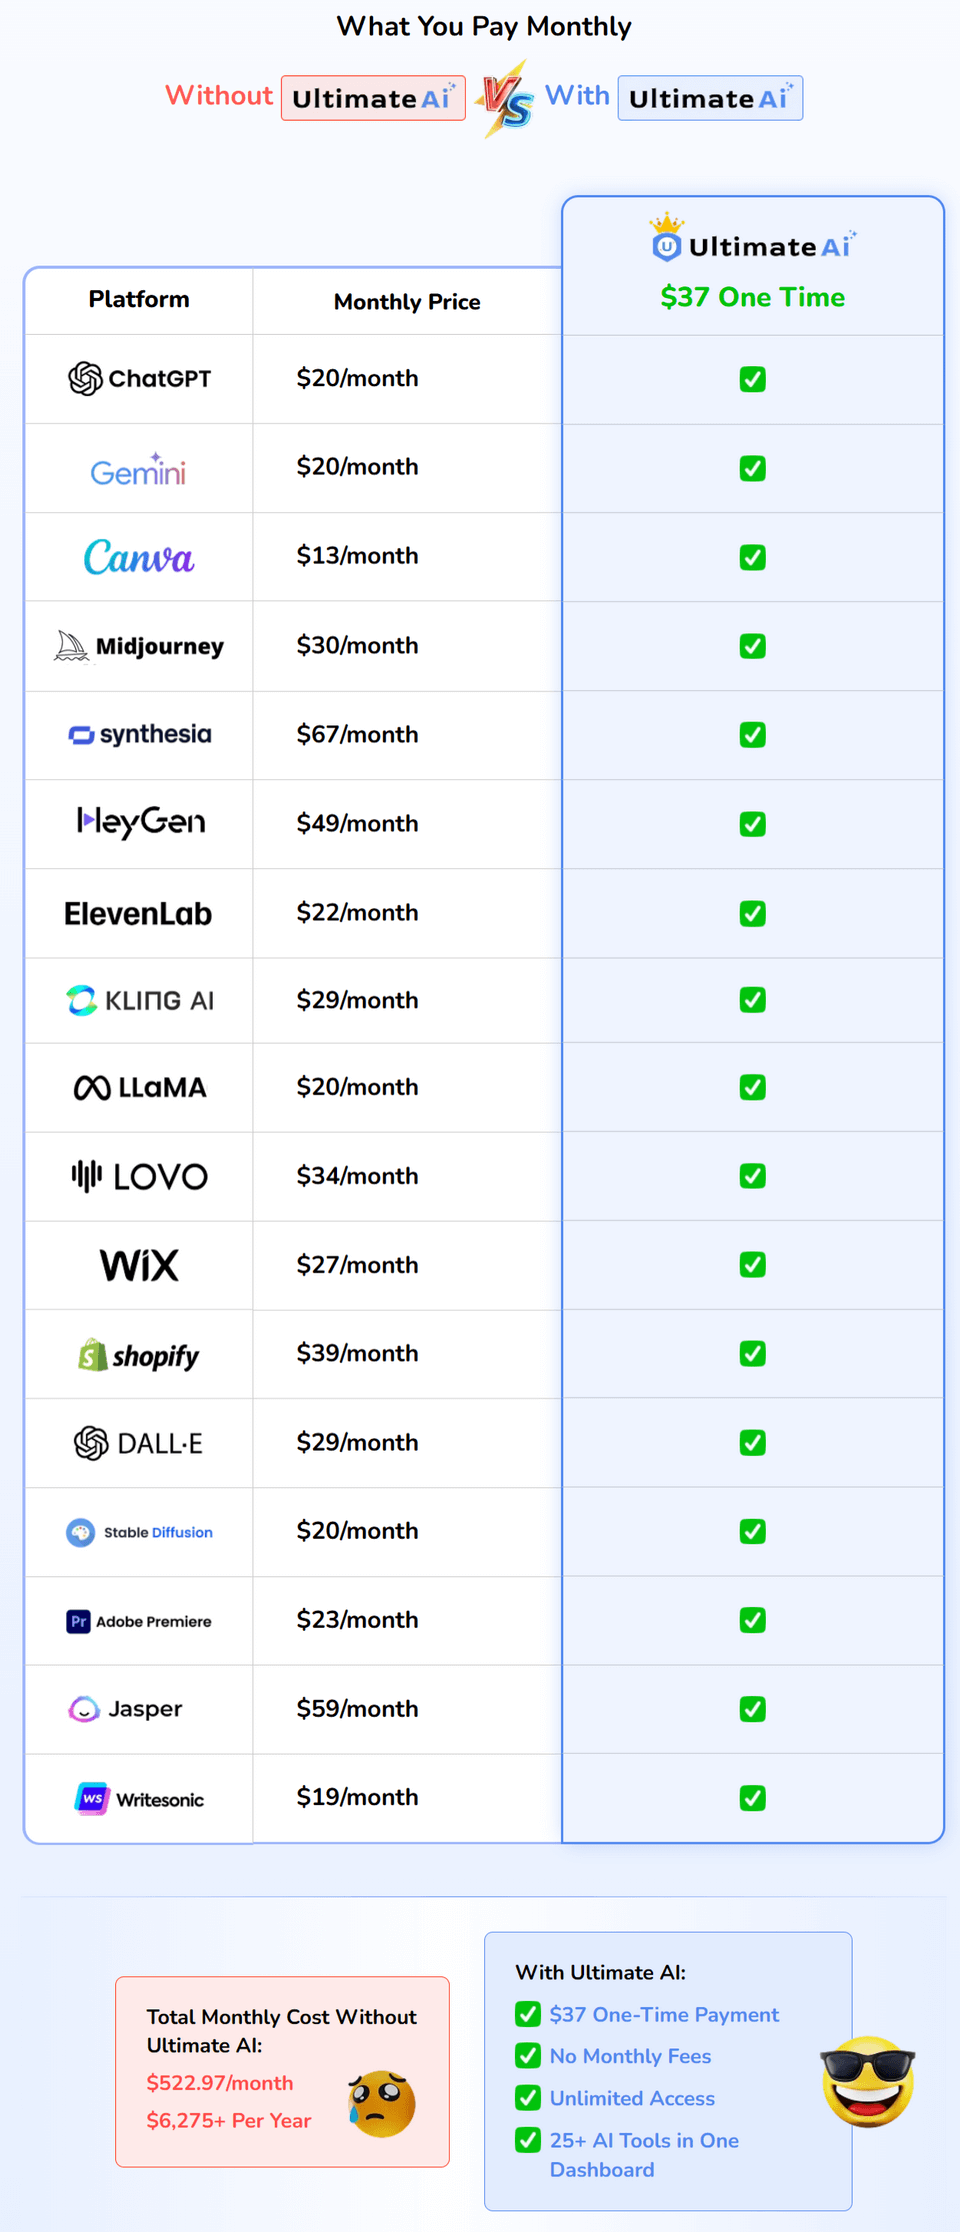Click the Midjourney sailboat icon
Image resolution: width=960 pixels, height=2232 pixels.
(71, 646)
